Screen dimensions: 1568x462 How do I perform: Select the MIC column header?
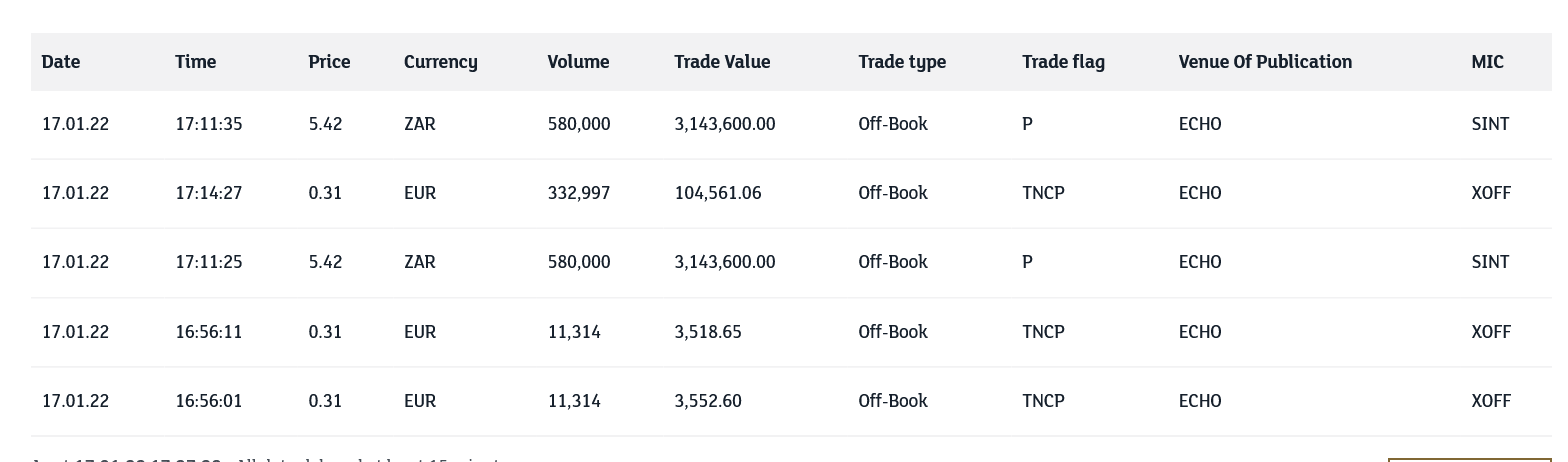1487,62
